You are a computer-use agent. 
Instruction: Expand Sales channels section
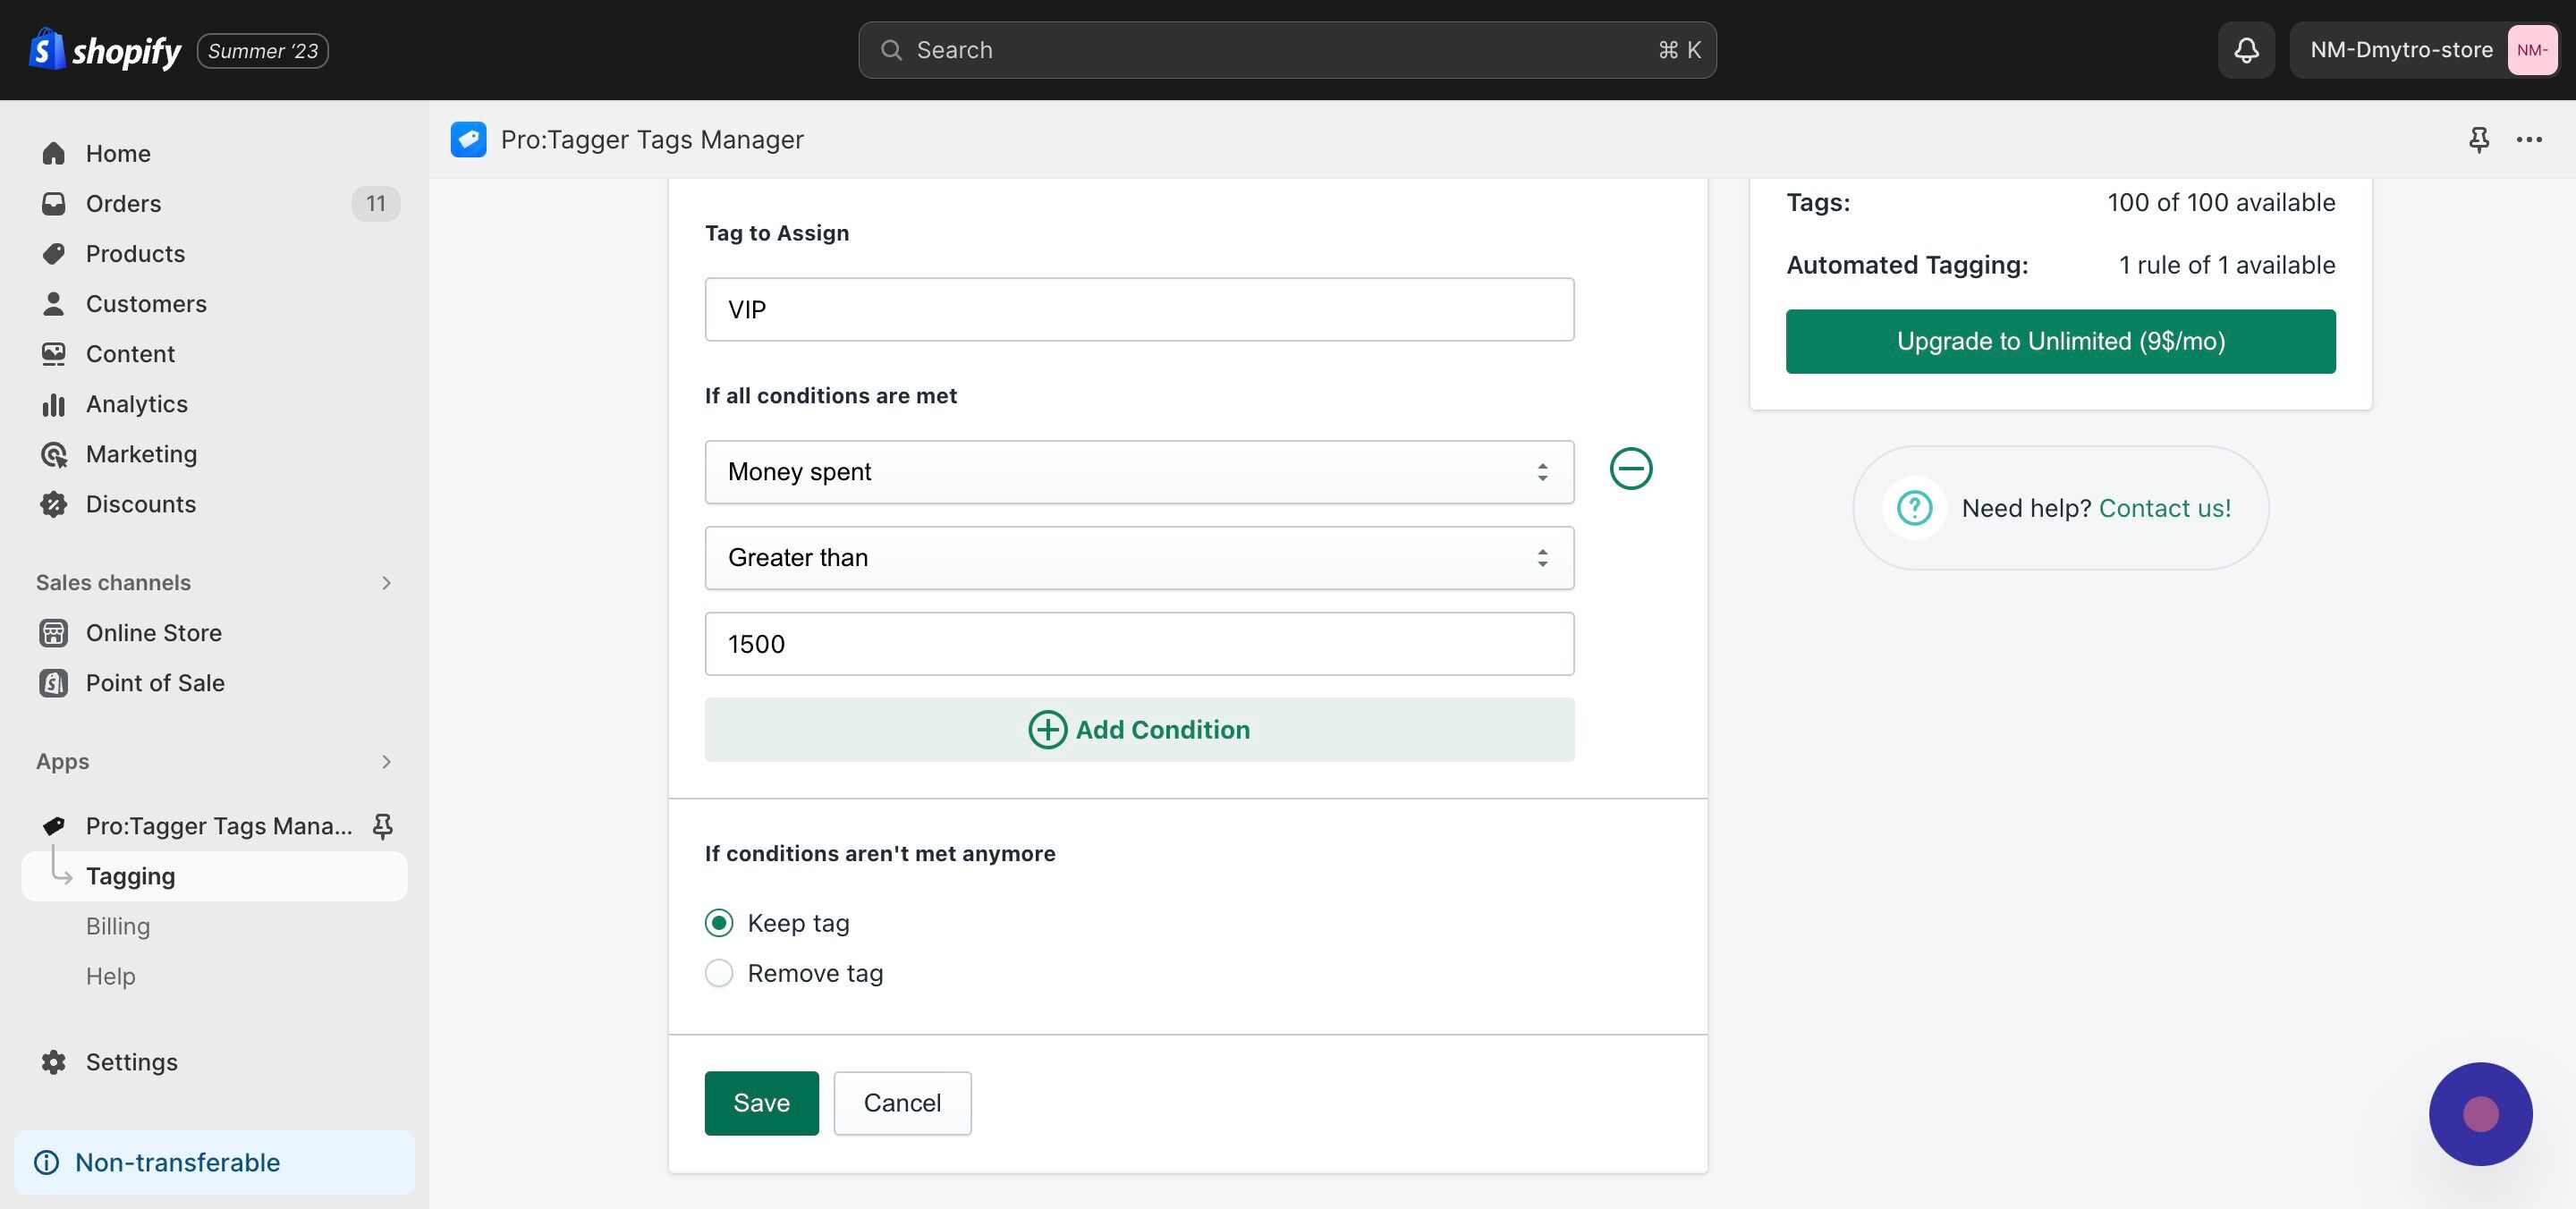pyautogui.click(x=386, y=582)
